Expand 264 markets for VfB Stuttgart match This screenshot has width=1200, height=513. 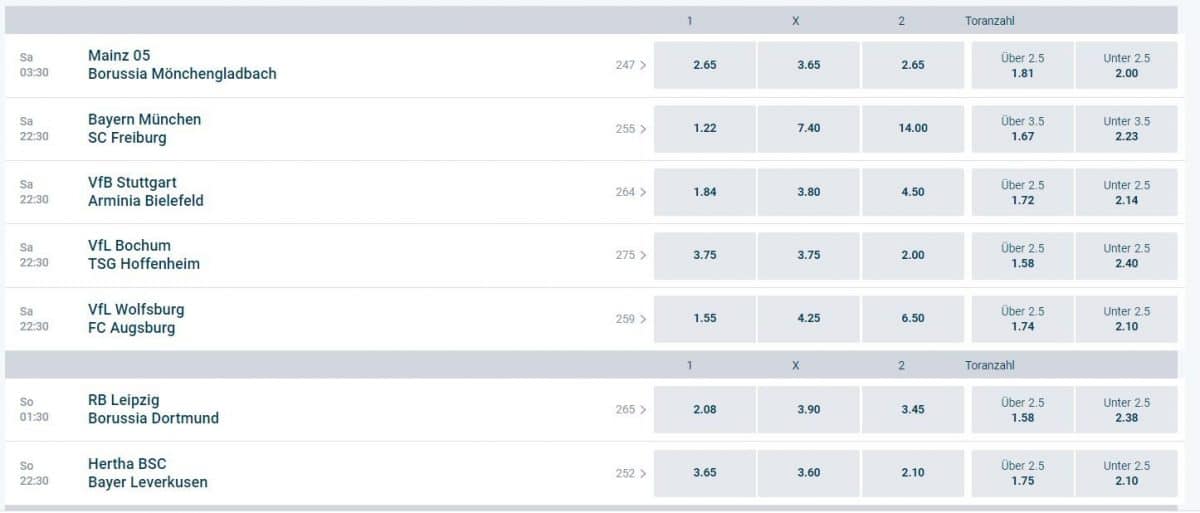pos(631,192)
